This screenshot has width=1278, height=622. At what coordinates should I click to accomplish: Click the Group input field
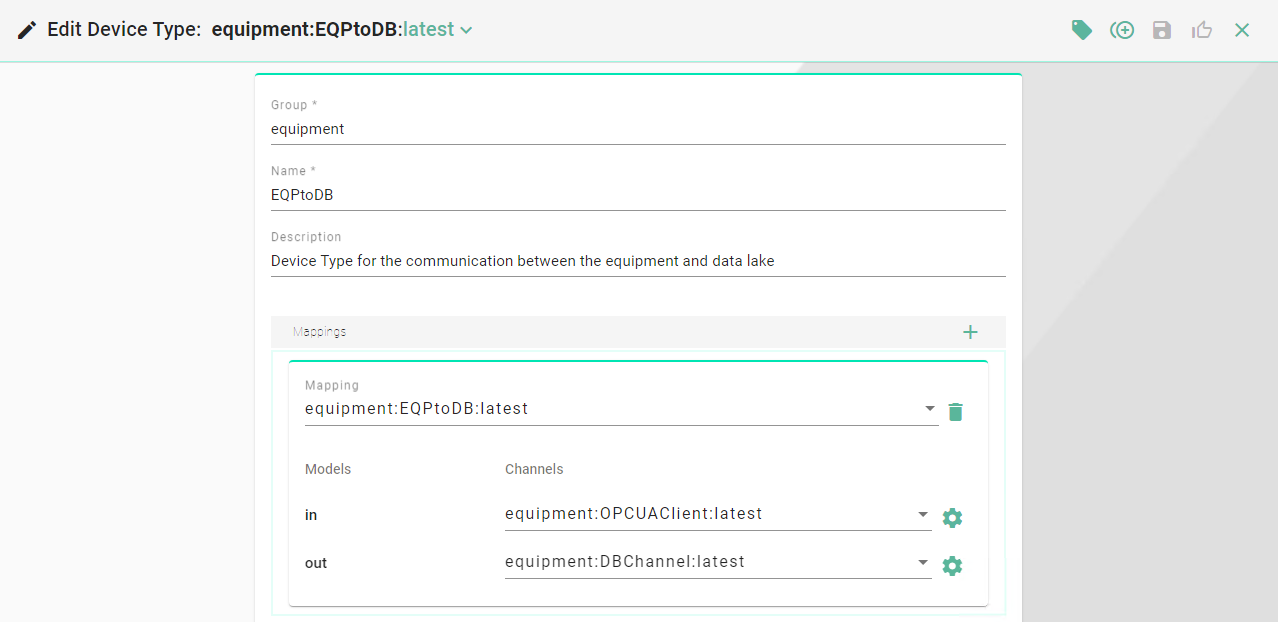coord(637,129)
